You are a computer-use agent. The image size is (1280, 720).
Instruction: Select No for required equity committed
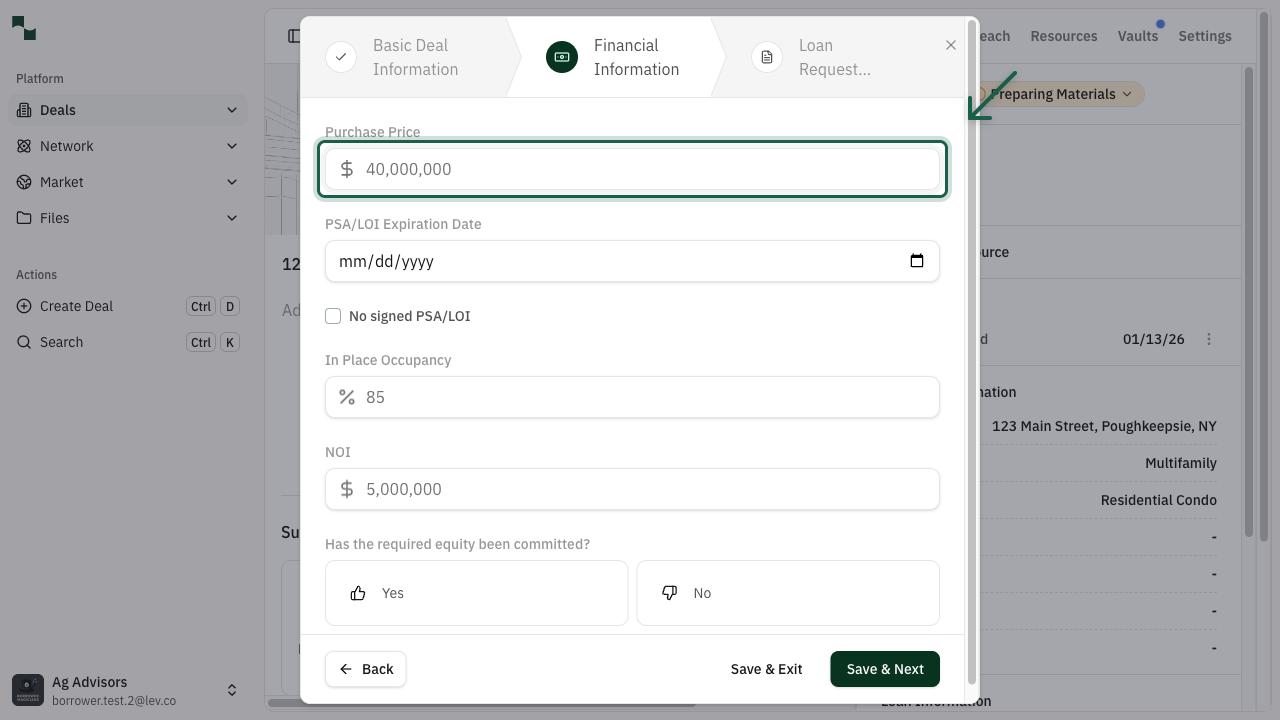pyautogui.click(x=787, y=592)
